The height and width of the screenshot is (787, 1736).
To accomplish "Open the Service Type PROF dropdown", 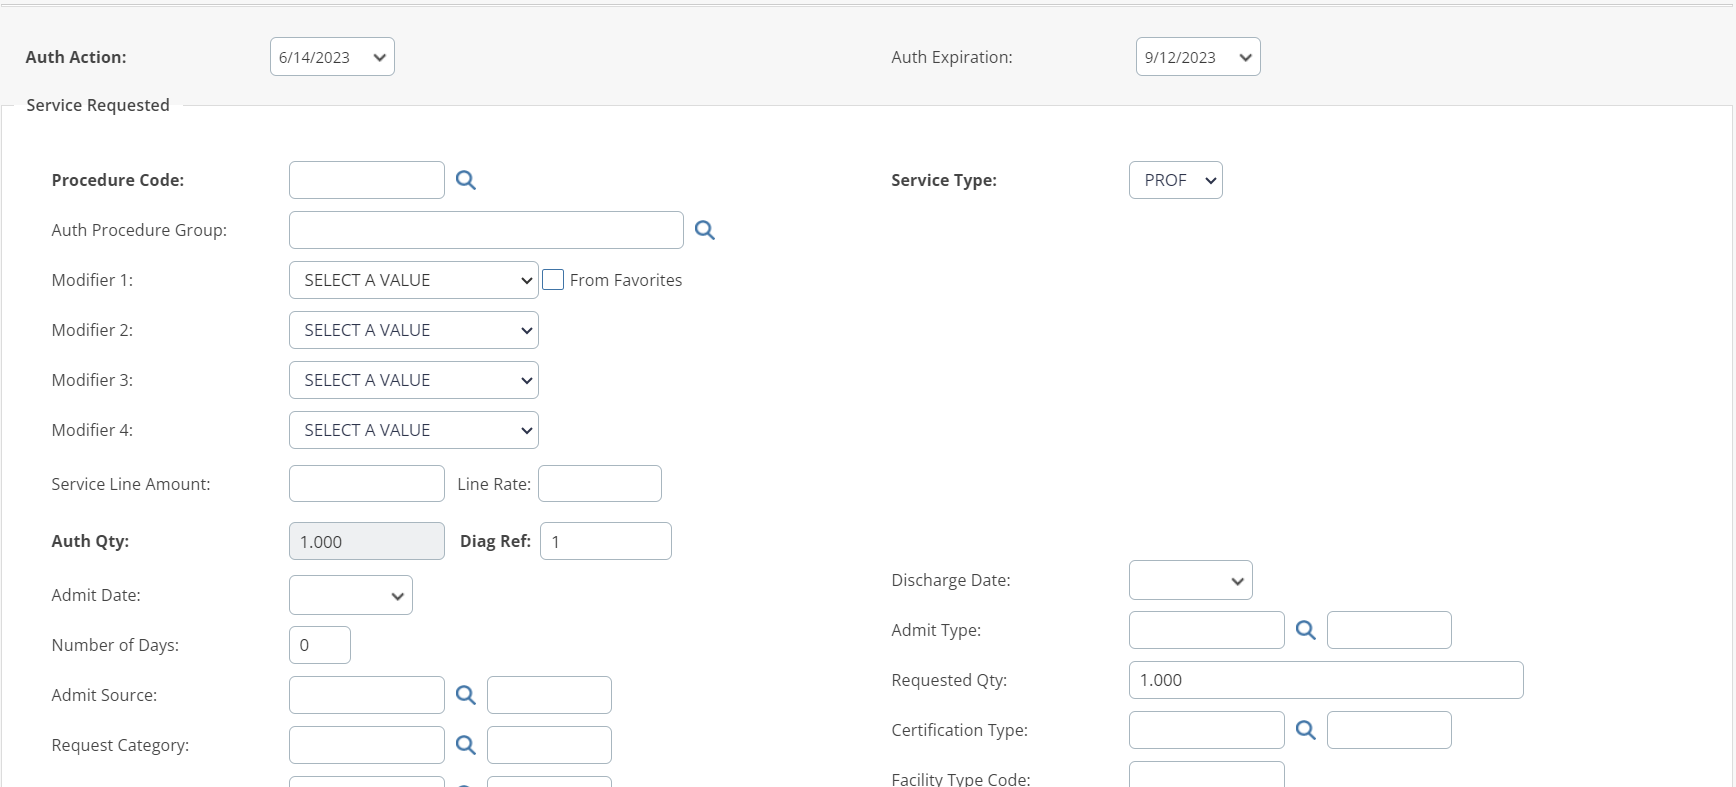I will [1175, 180].
